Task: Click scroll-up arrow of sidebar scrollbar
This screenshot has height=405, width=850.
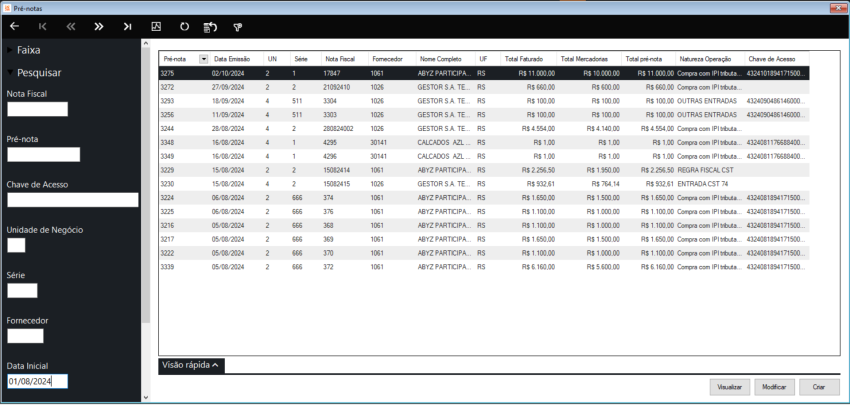Action: click(145, 42)
